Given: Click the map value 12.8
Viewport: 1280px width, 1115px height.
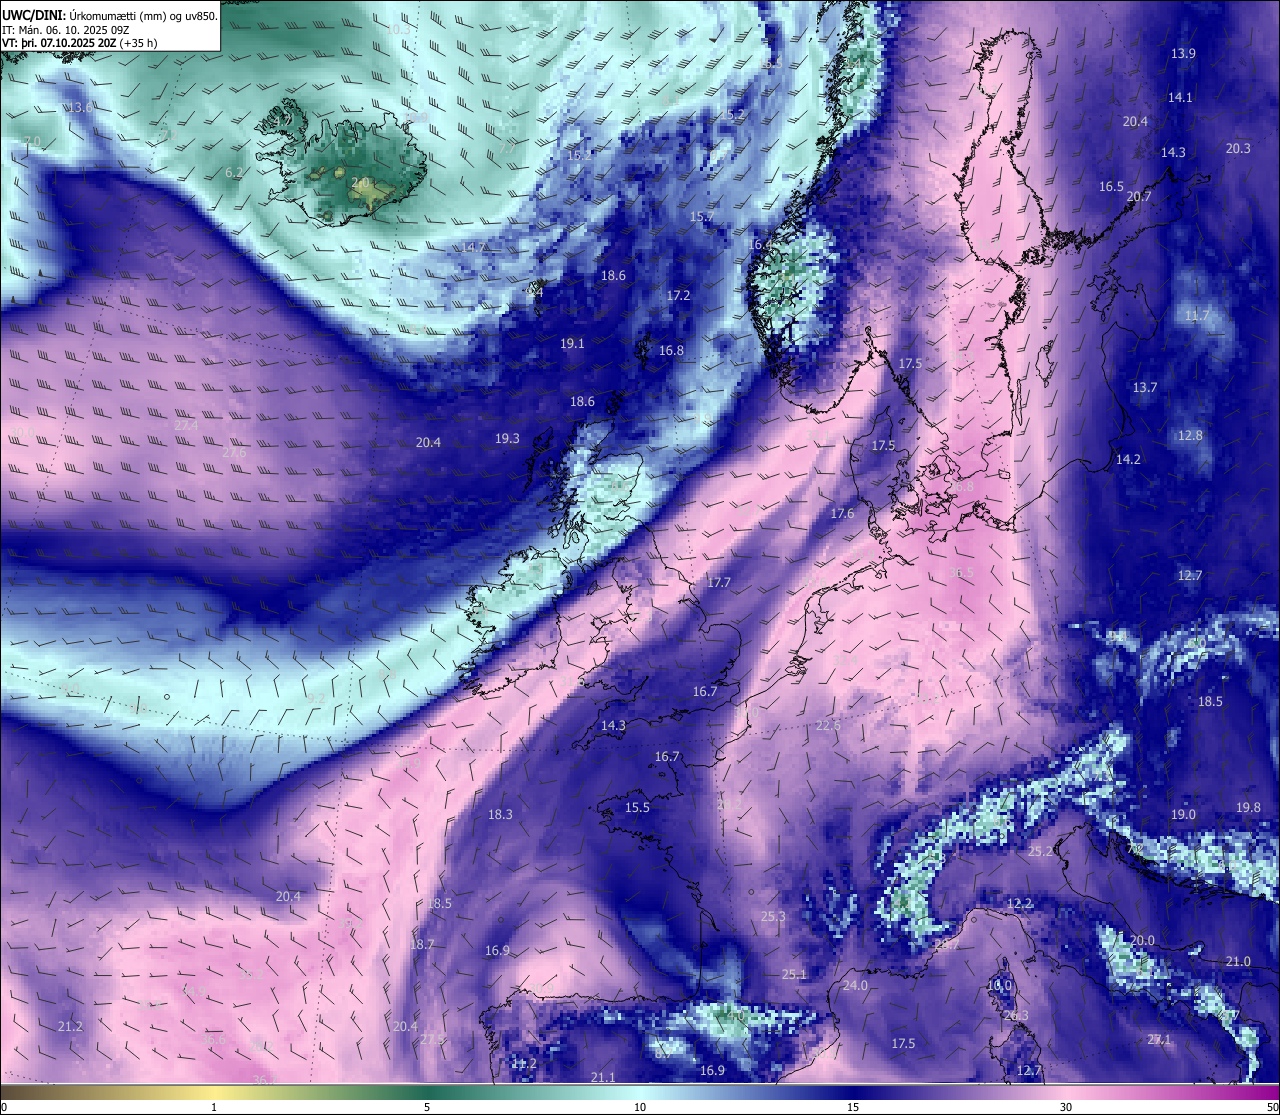Looking at the screenshot, I should [x=1190, y=435].
